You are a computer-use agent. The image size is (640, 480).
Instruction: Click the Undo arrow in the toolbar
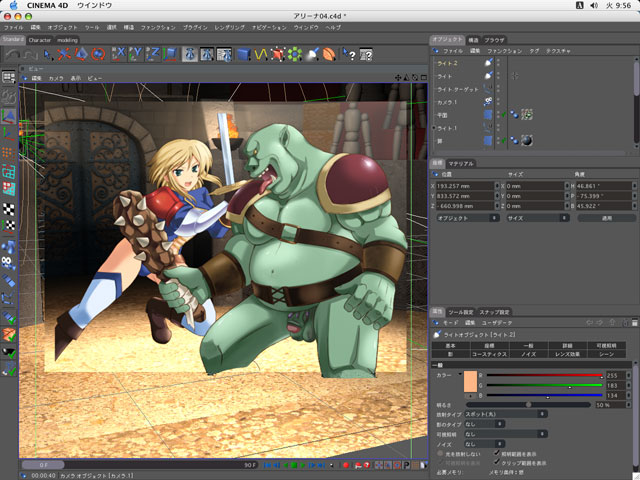13,54
